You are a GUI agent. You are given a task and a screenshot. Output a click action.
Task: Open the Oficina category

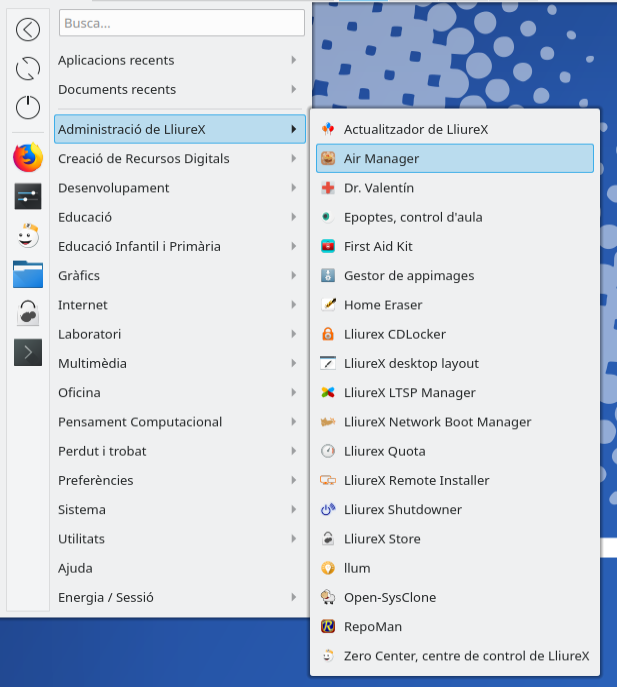(79, 392)
